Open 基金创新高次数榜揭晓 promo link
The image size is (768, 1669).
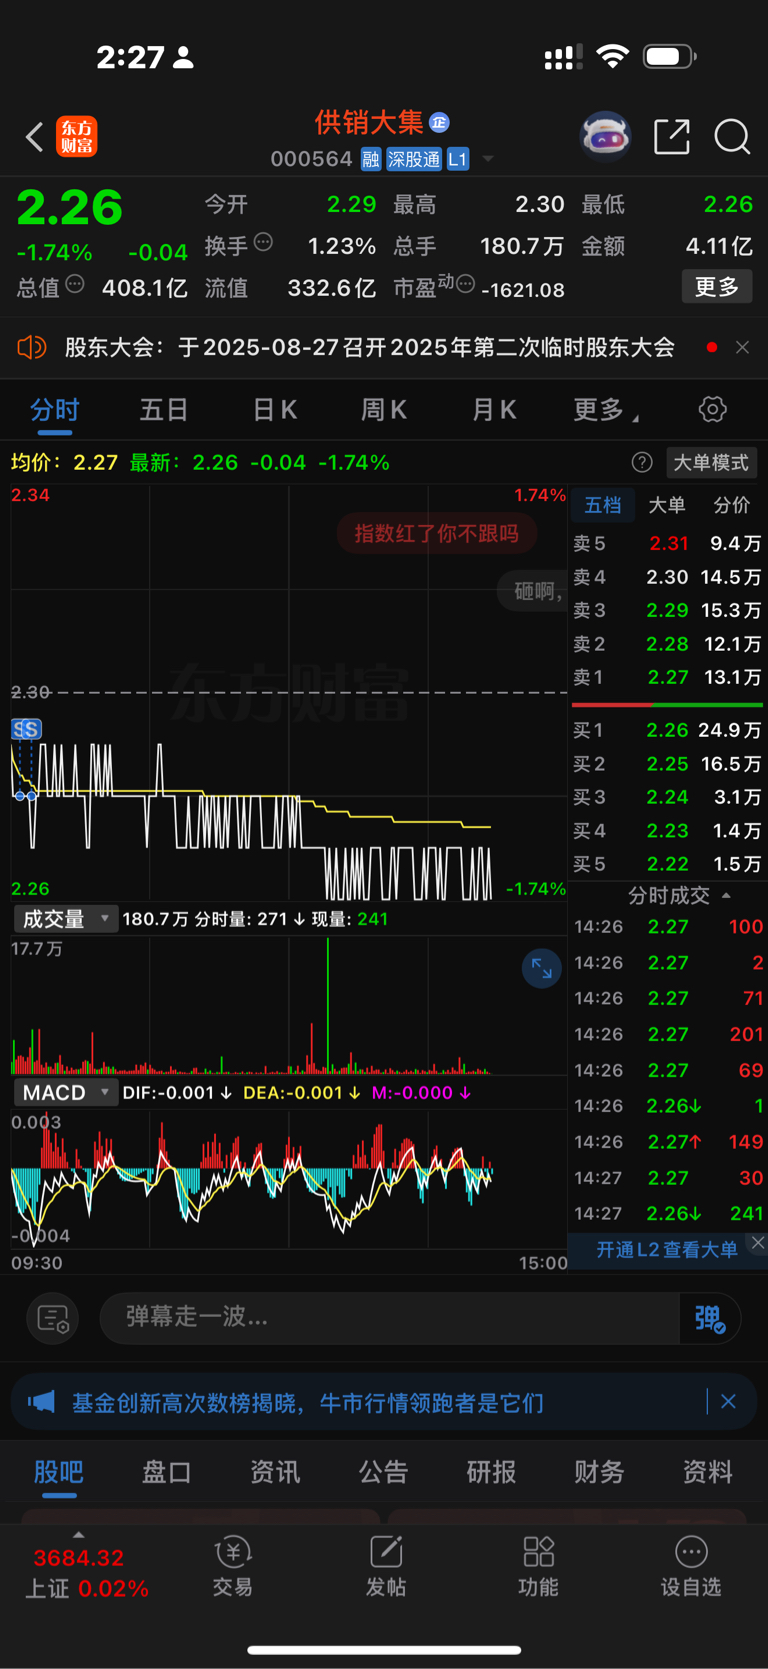click(308, 1402)
